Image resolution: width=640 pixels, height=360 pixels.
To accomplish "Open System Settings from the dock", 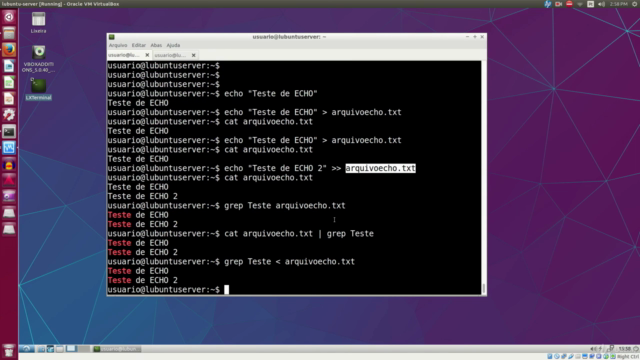I will point(9,115).
